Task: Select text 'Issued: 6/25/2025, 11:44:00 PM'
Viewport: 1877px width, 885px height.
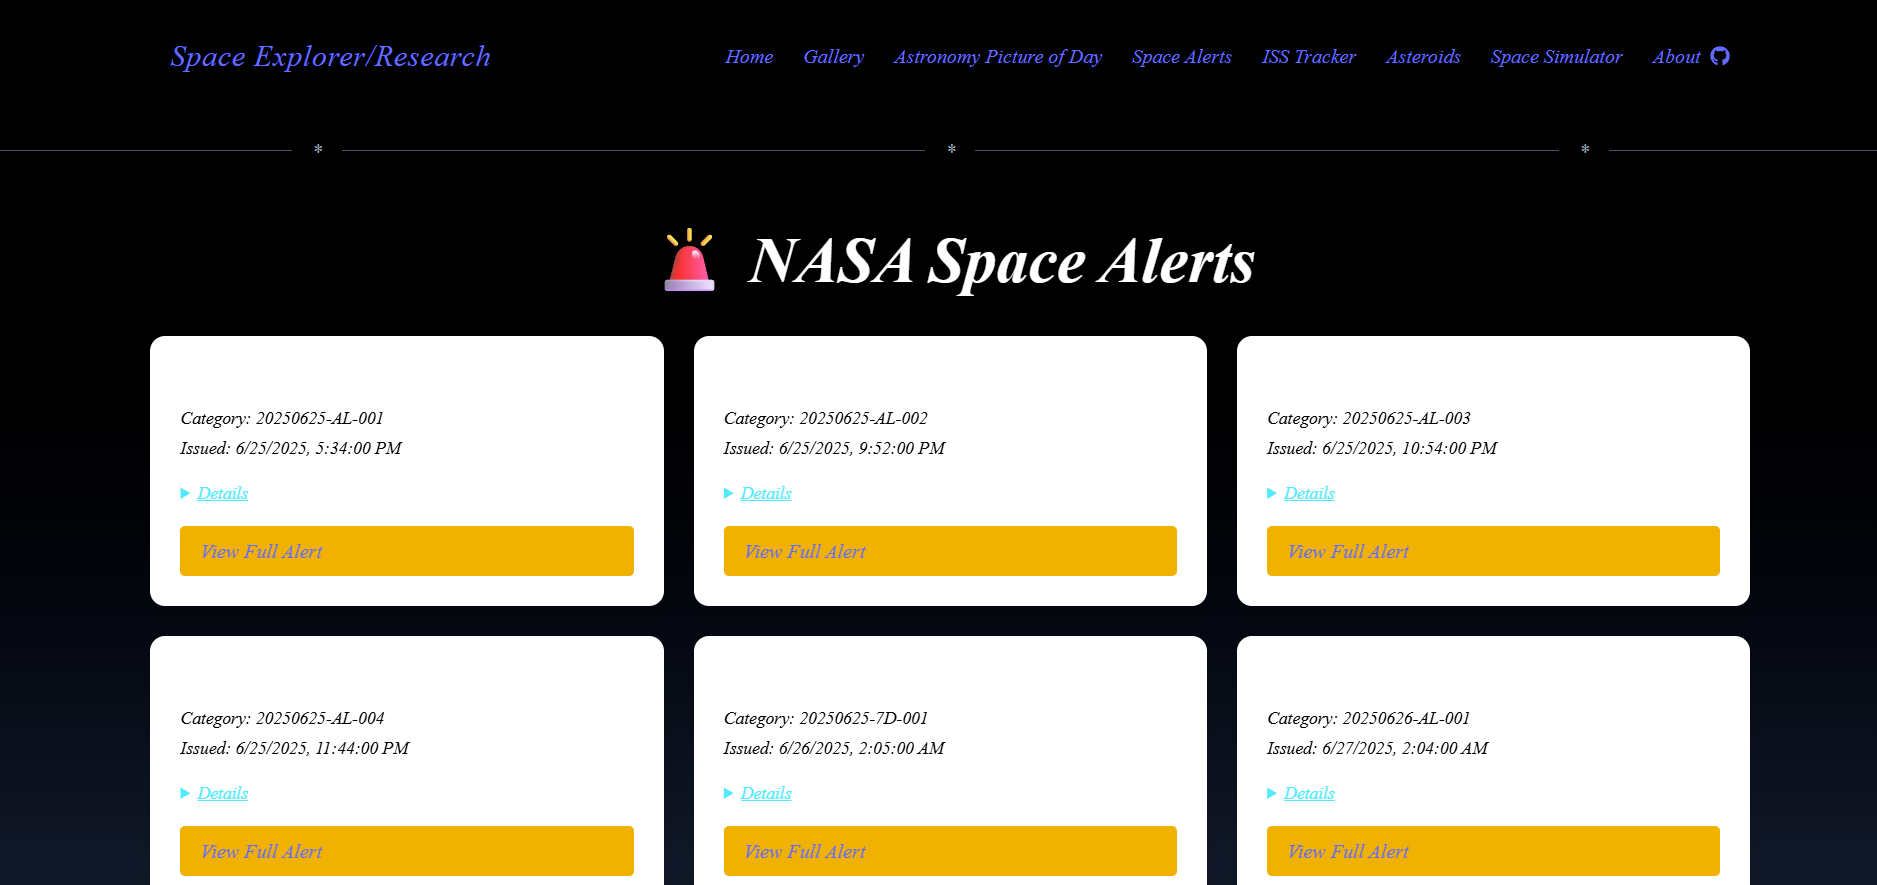Action: tap(295, 748)
